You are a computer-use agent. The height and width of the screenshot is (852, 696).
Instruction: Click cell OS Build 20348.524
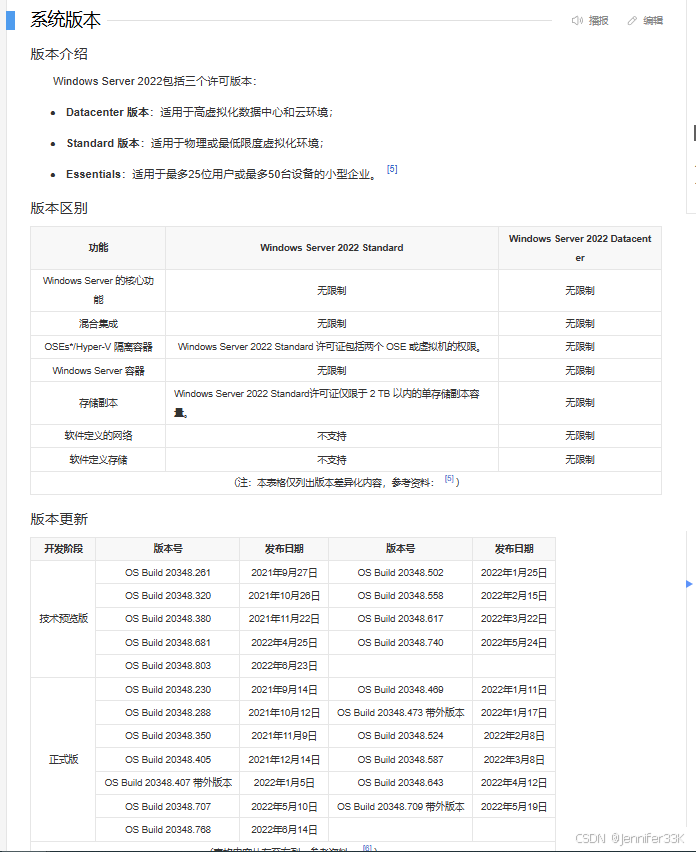400,736
